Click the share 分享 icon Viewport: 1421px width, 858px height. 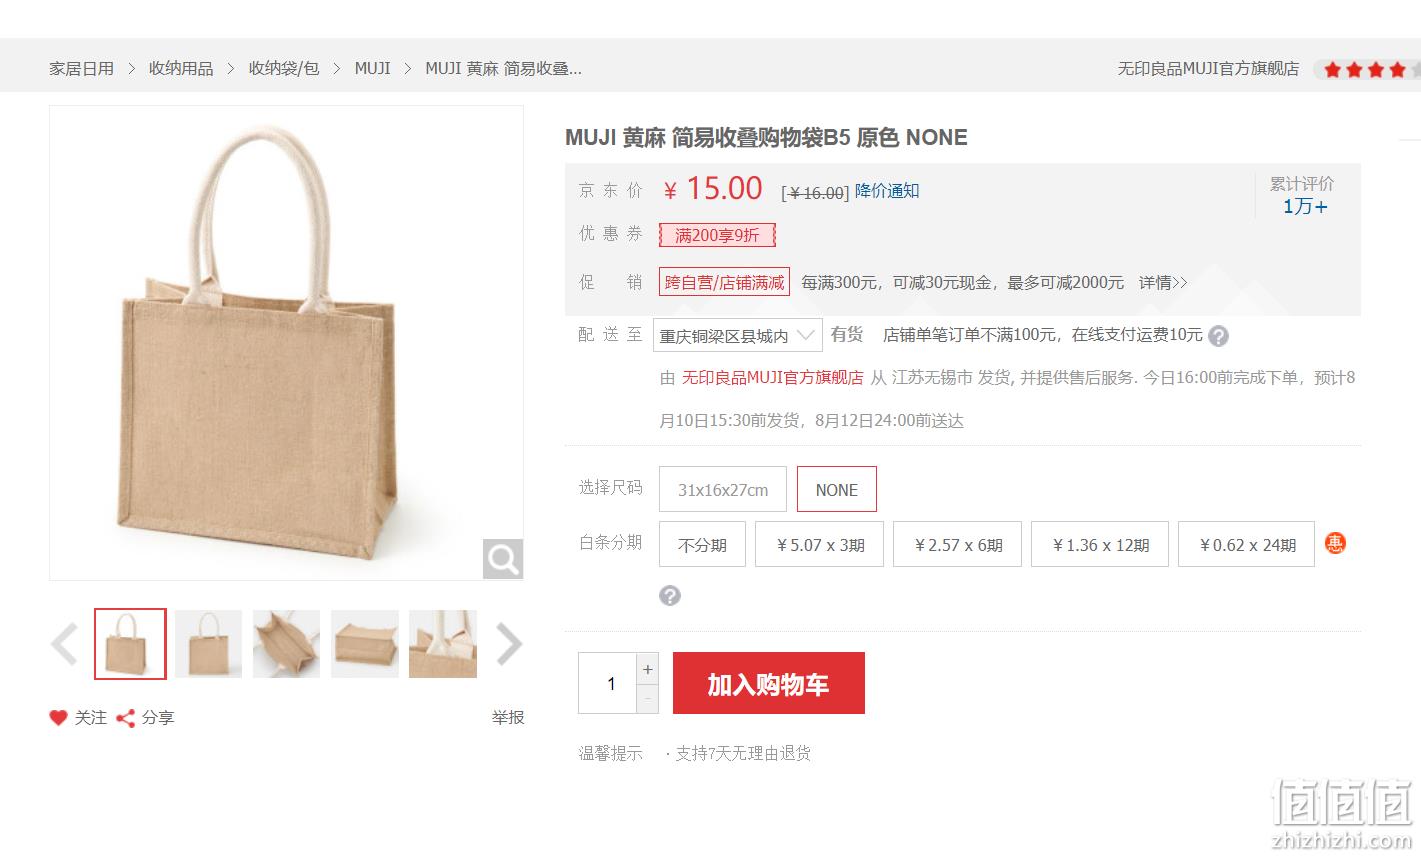coord(126,718)
